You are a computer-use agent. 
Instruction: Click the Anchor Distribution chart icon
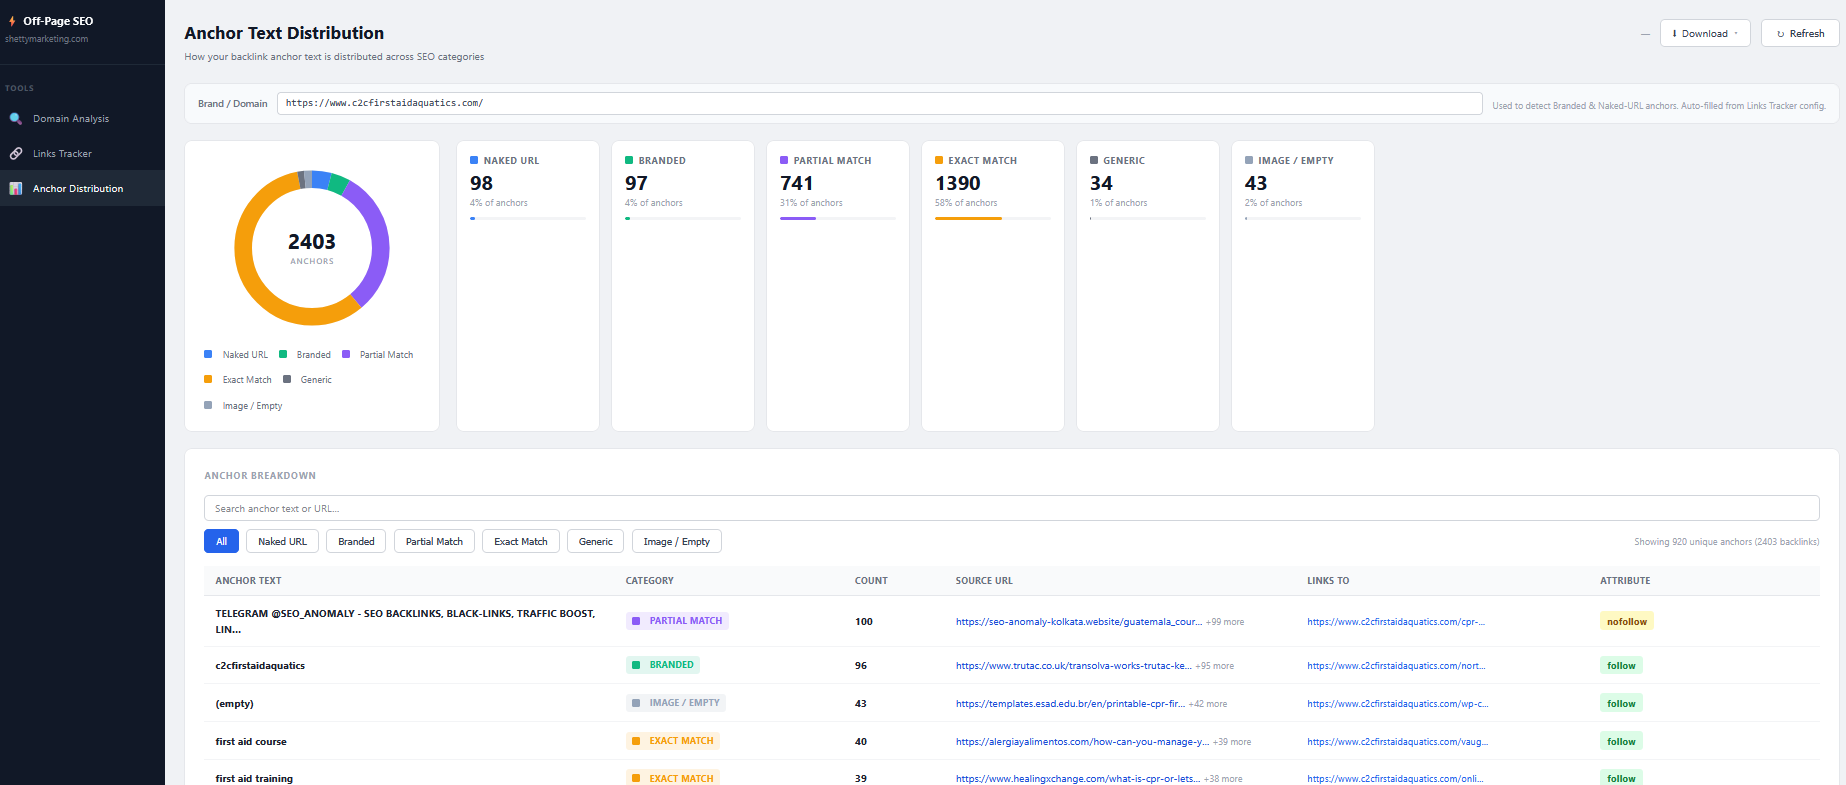click(16, 189)
